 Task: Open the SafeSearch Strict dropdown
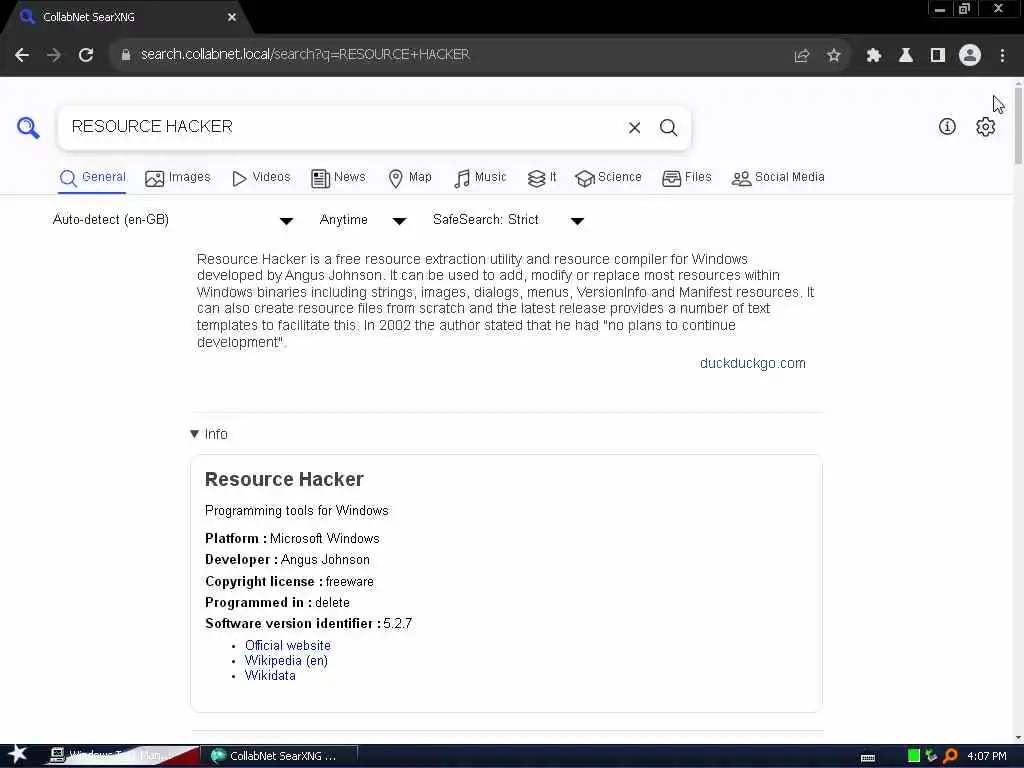pos(508,220)
